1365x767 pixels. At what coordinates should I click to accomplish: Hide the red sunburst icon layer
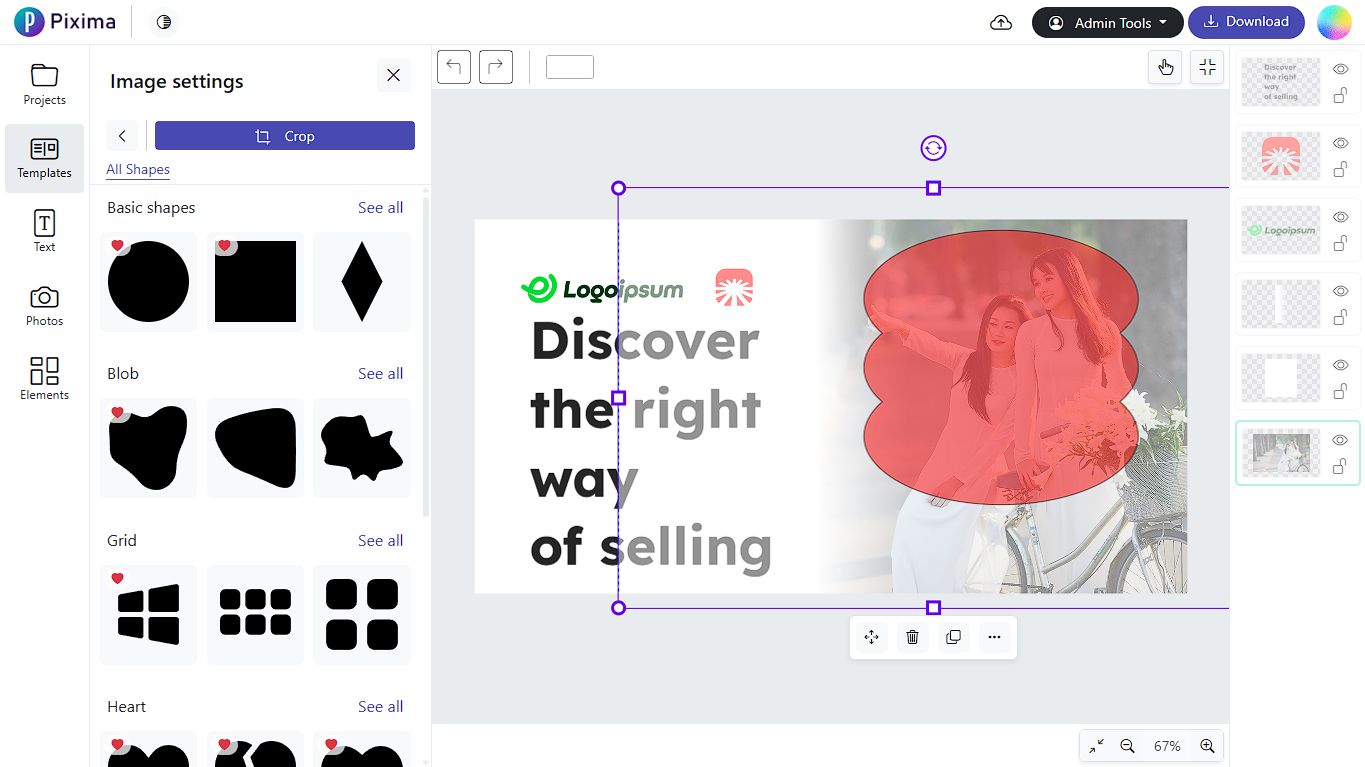(x=1341, y=143)
